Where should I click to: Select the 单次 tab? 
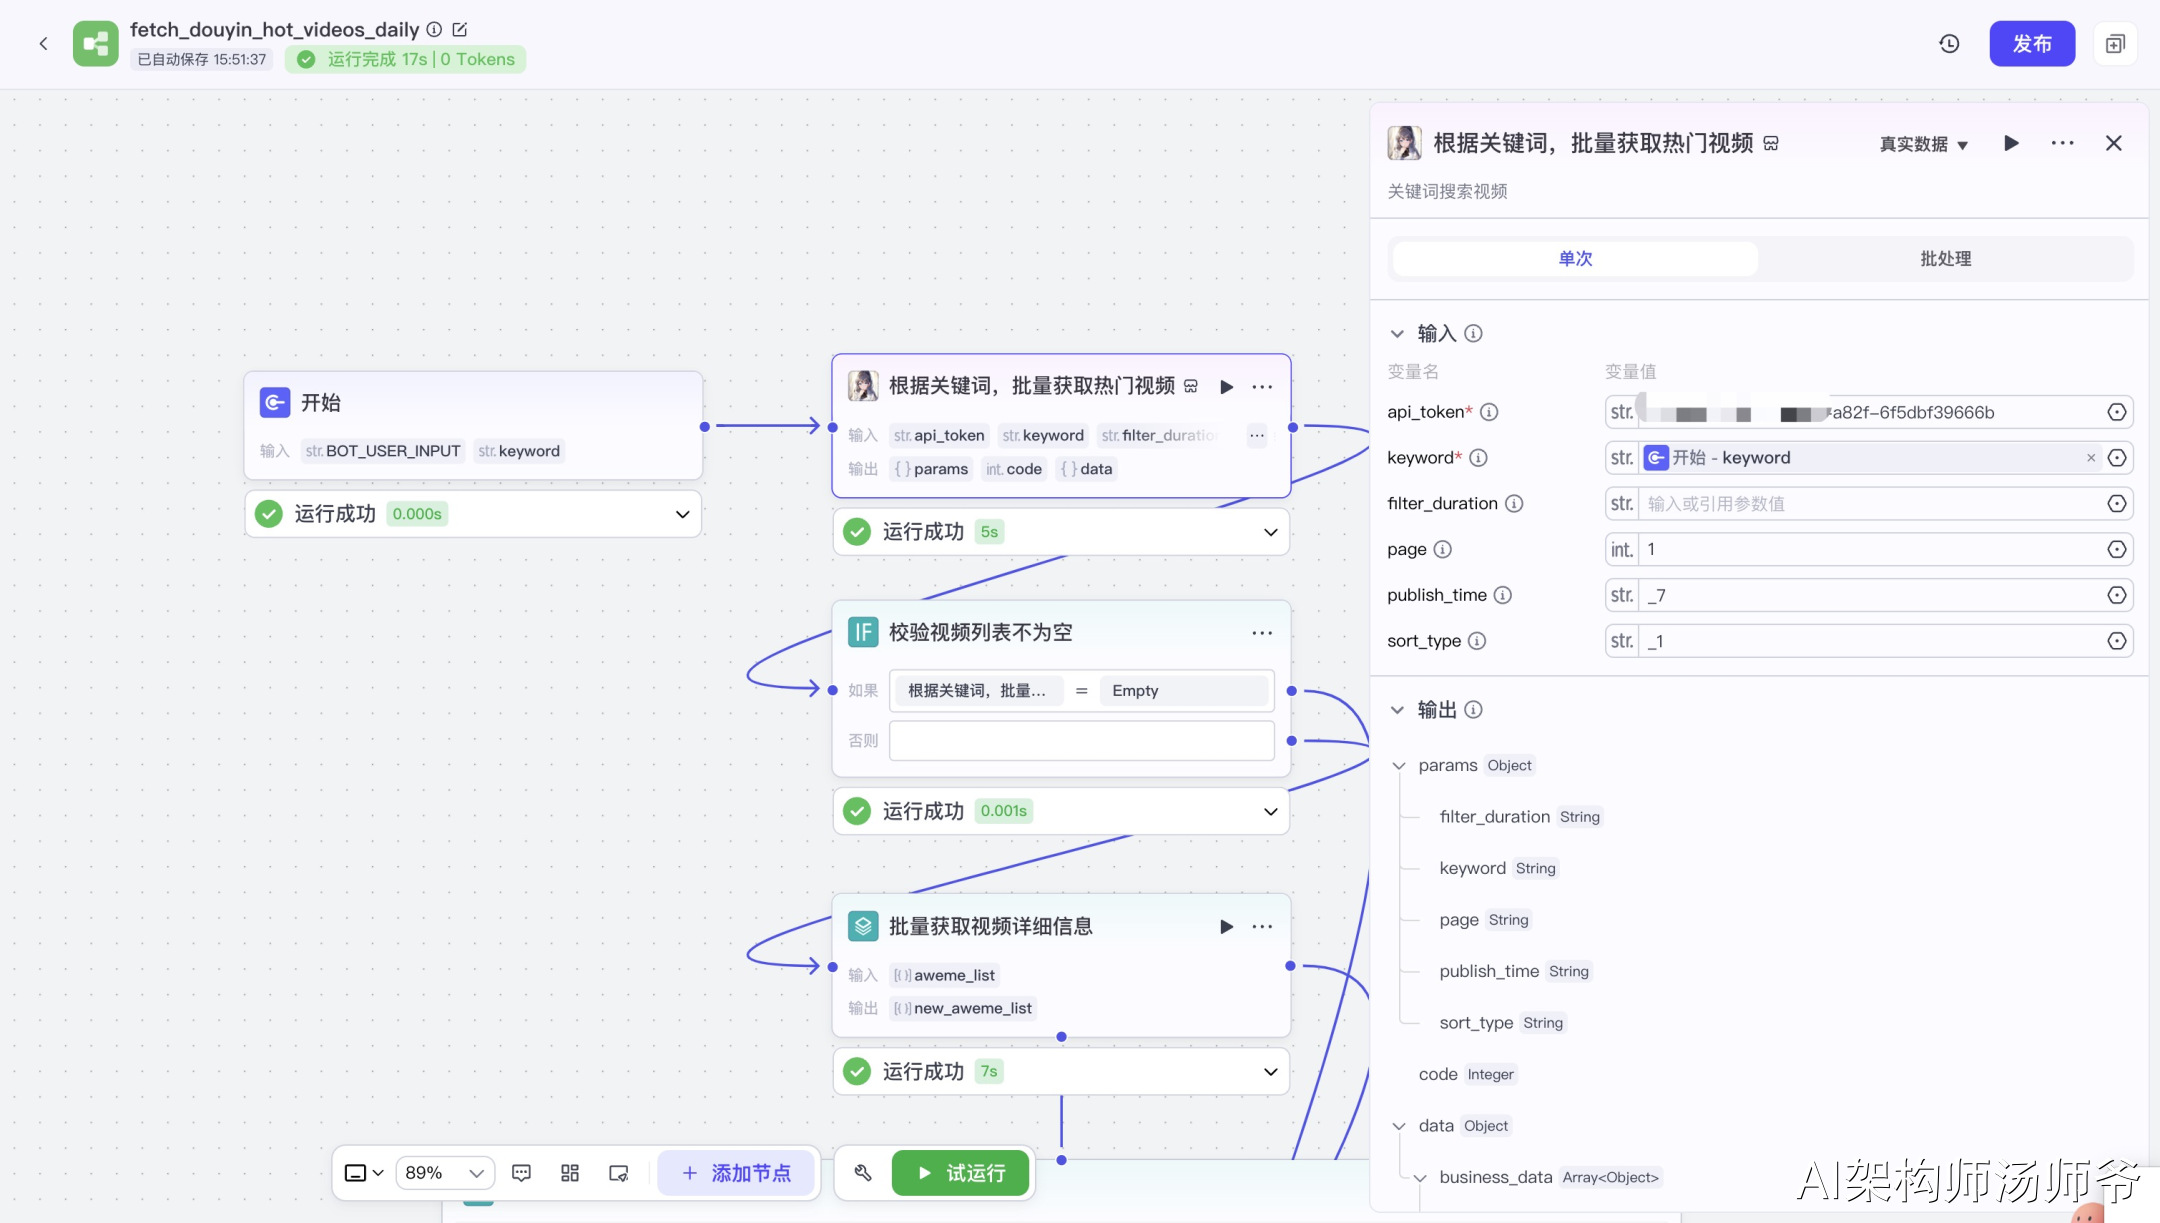coord(1575,259)
